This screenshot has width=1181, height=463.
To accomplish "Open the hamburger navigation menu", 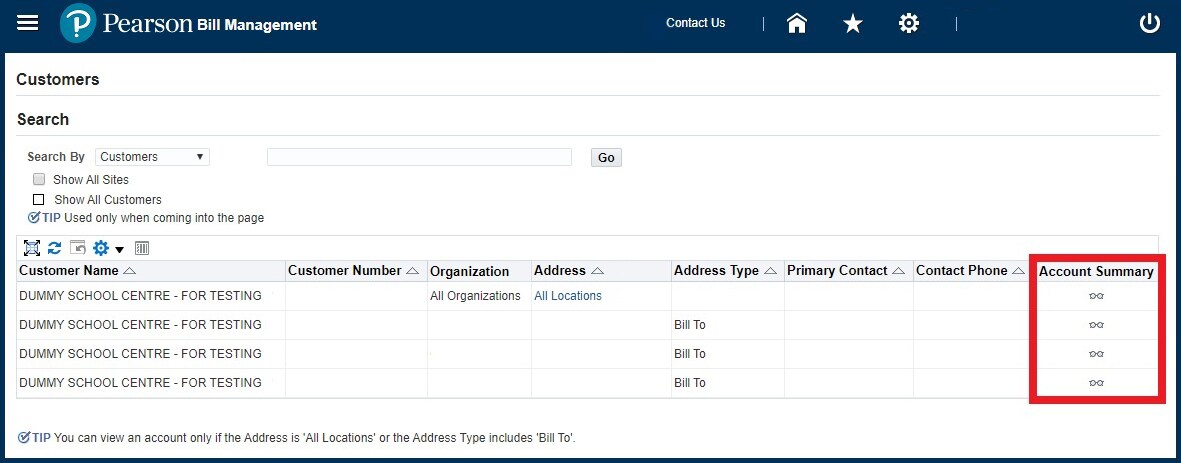I will (x=28, y=23).
